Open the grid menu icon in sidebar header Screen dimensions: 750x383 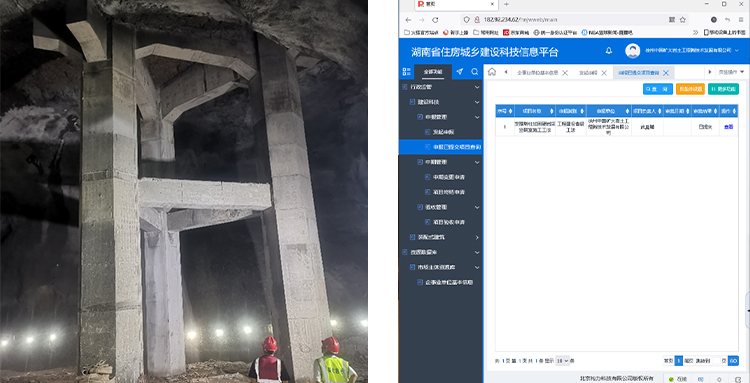tap(407, 72)
